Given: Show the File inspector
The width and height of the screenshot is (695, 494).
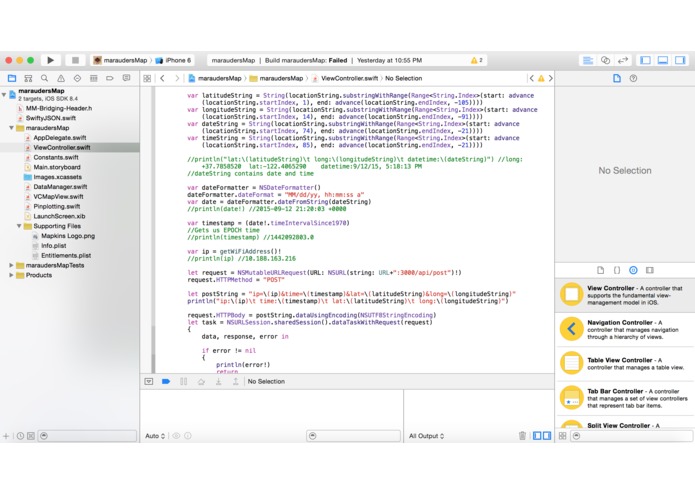Looking at the screenshot, I should (617, 78).
